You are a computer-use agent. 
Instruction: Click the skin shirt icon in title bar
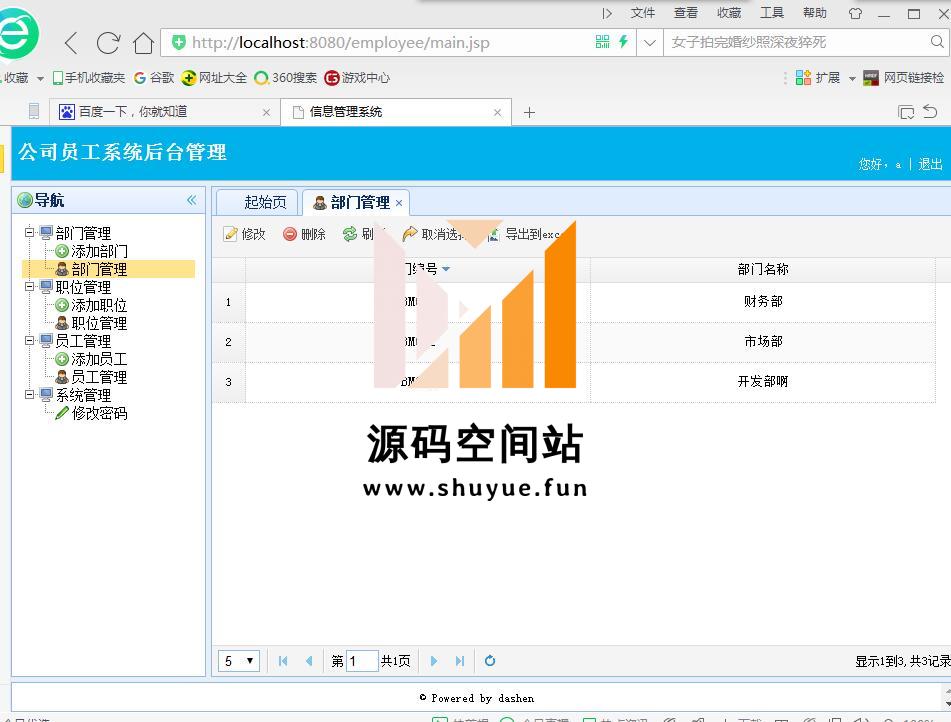coord(855,13)
